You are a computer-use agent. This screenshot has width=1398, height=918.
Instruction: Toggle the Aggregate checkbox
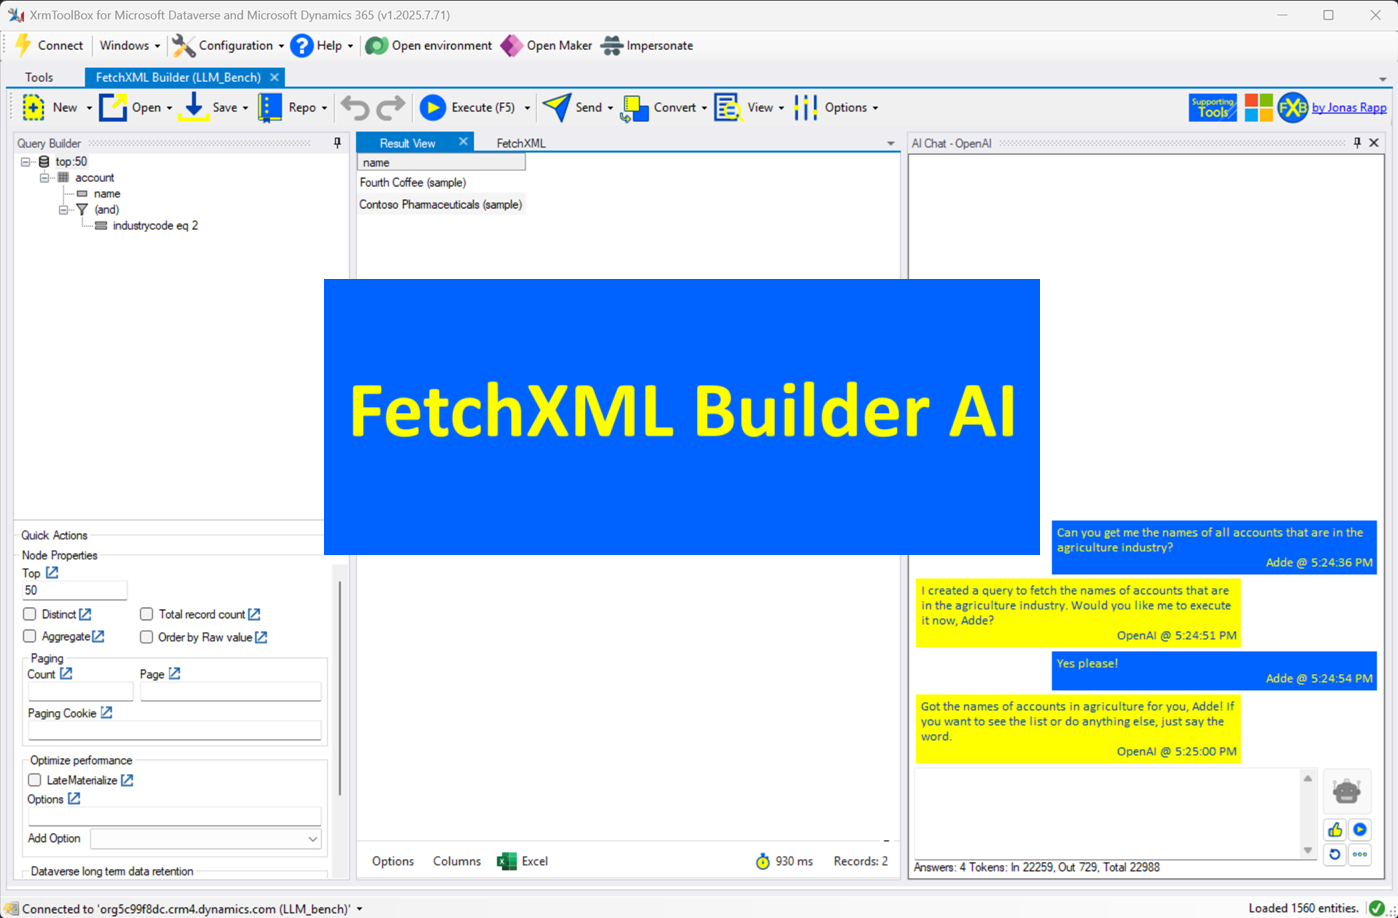click(x=30, y=637)
